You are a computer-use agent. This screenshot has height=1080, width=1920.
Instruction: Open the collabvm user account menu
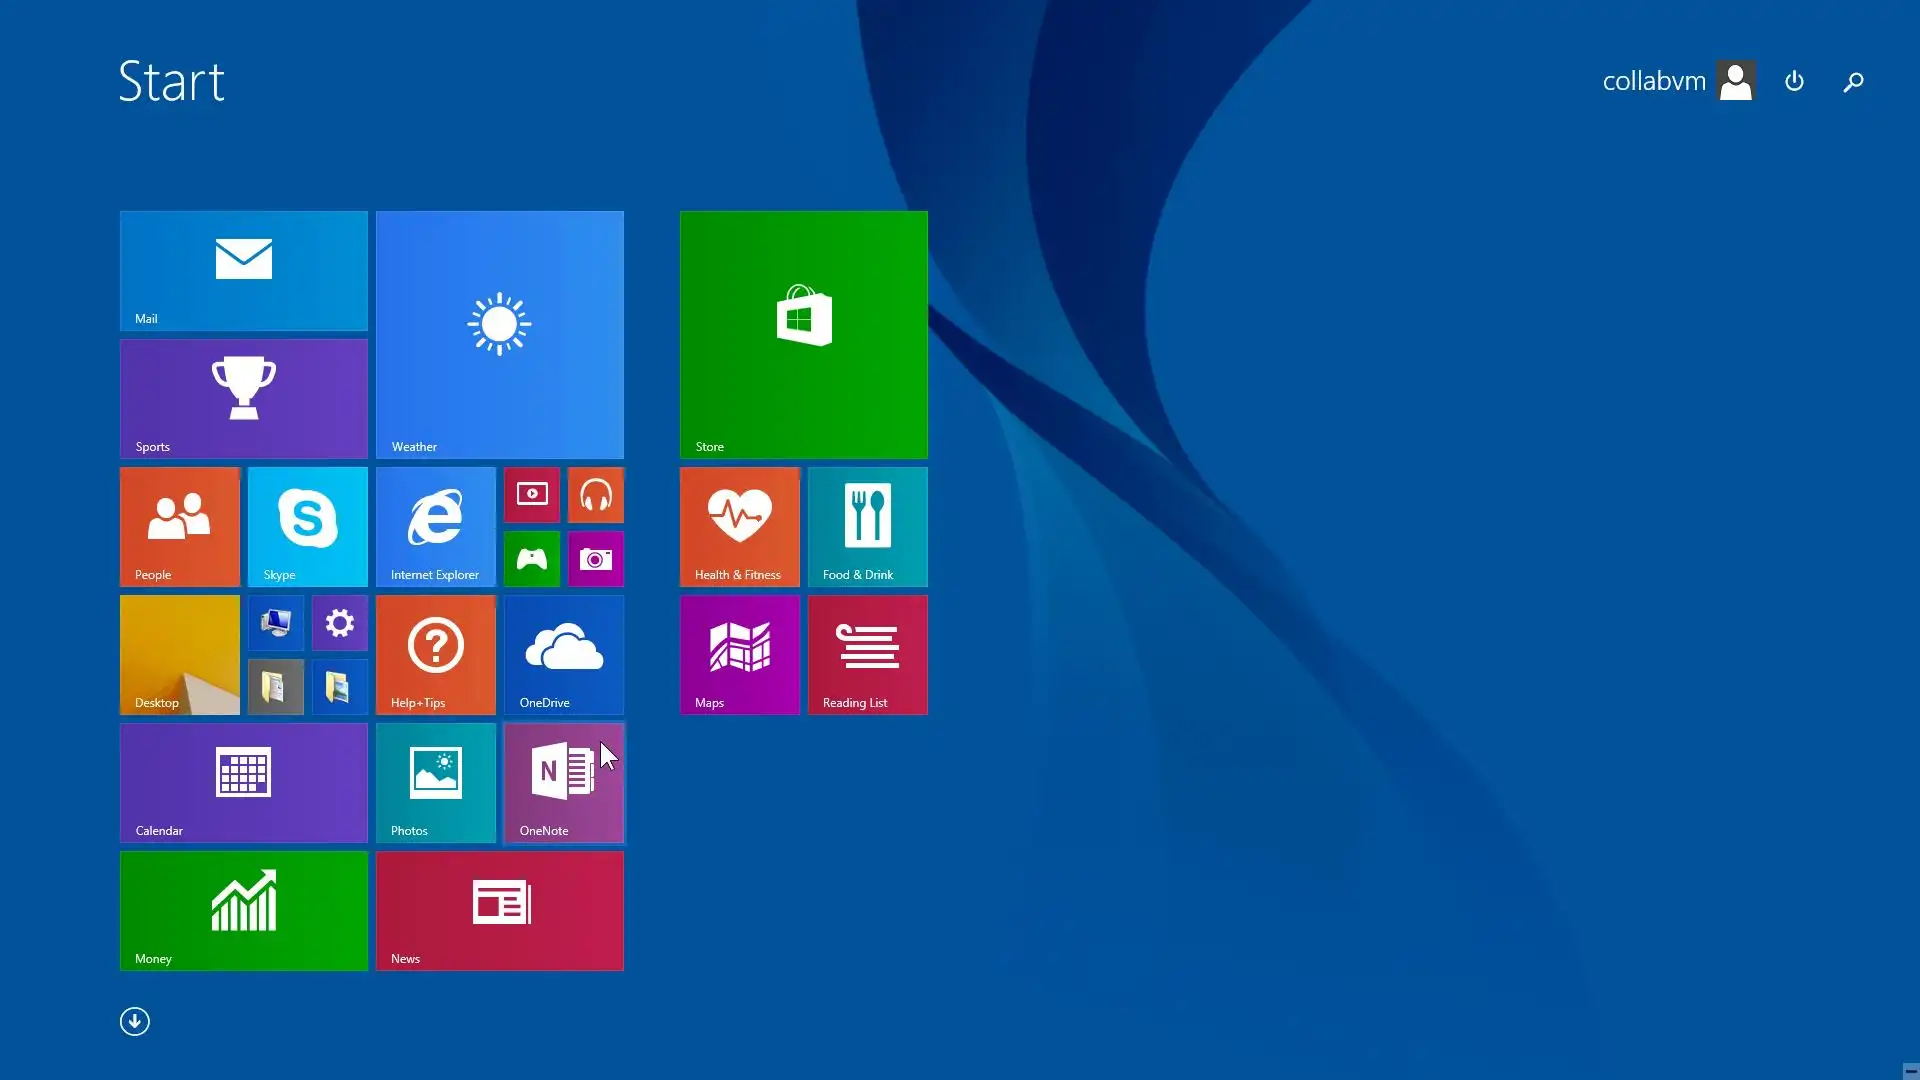tap(1678, 81)
